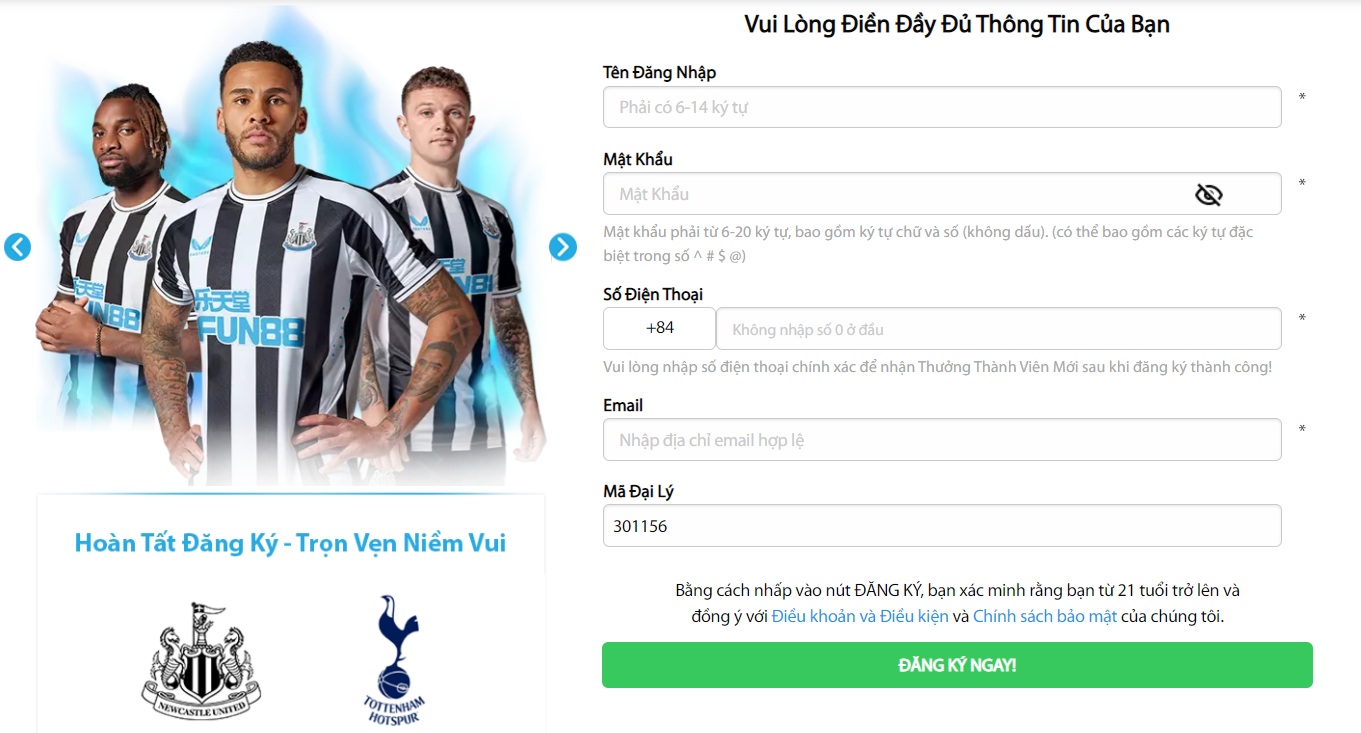
Task: Click the FUN88 logo on center jersey
Action: tap(248, 316)
